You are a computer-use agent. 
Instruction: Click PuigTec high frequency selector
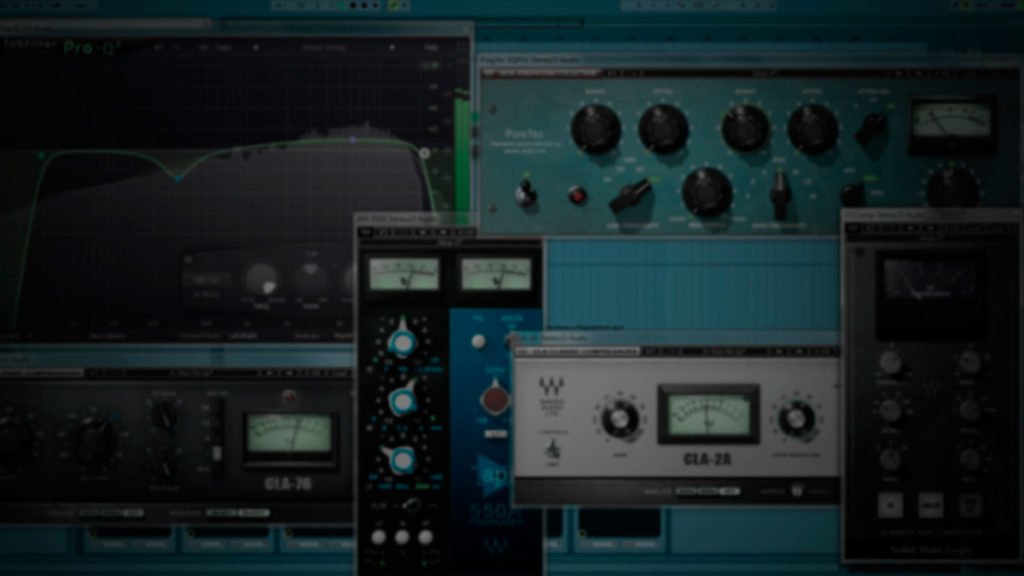click(780, 194)
